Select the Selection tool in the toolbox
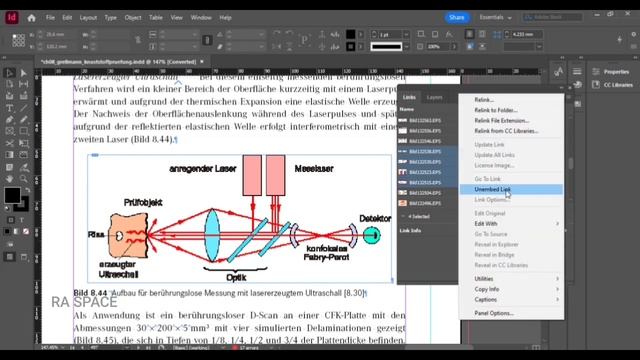Viewport: 640px width, 360px height. 9,73
